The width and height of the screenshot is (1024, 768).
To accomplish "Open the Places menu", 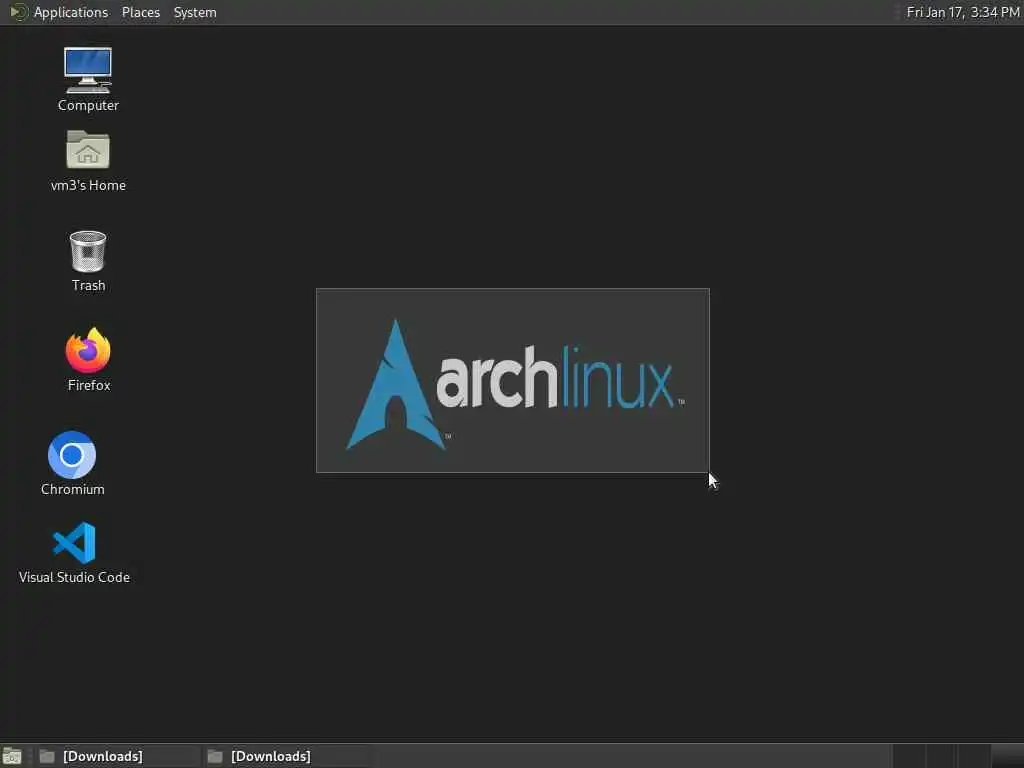I will [140, 12].
